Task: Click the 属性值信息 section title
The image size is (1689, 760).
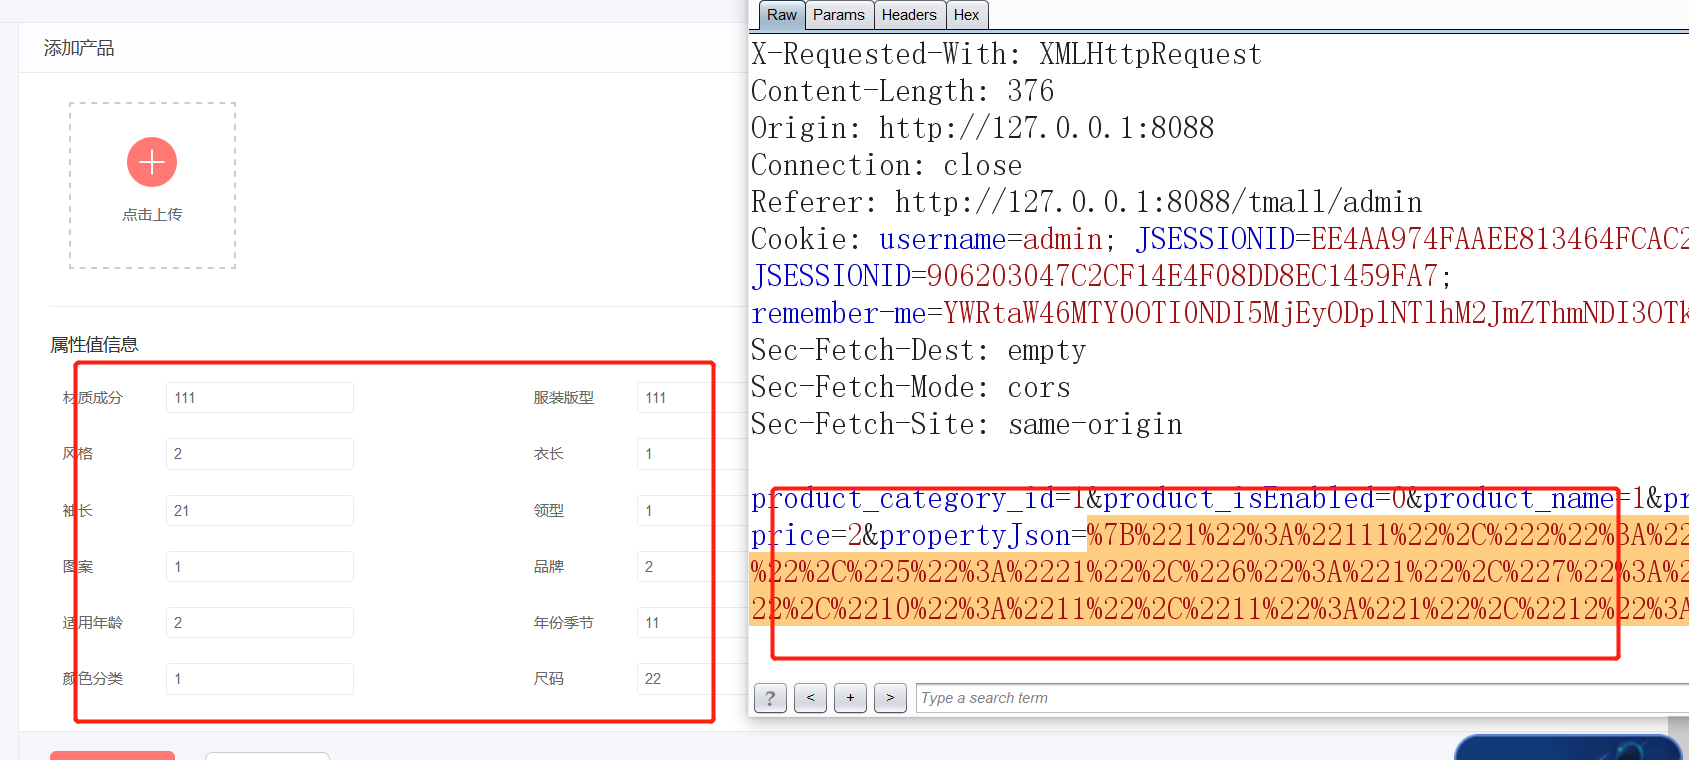Action: 94,345
